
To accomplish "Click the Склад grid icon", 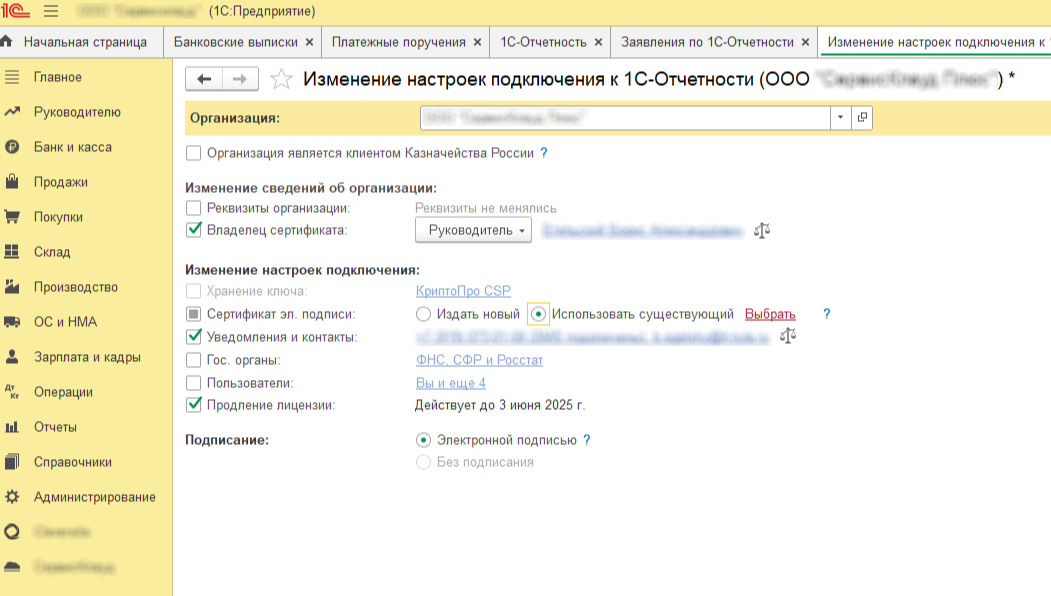I will click(12, 251).
